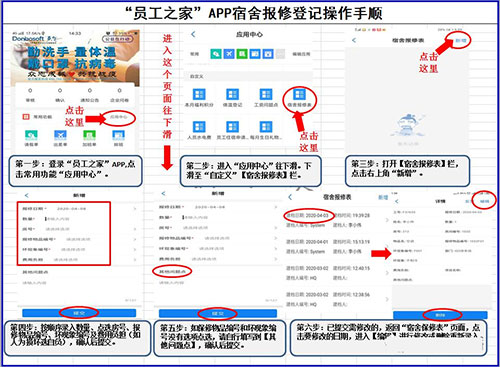Go back from the empty 宿舍报修表 page
500x367 pixels.
click(x=354, y=40)
